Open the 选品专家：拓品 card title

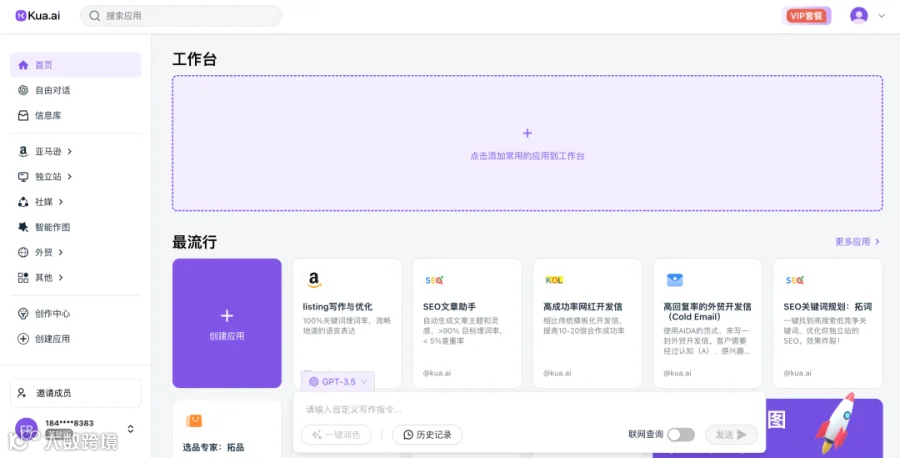[x=214, y=447]
